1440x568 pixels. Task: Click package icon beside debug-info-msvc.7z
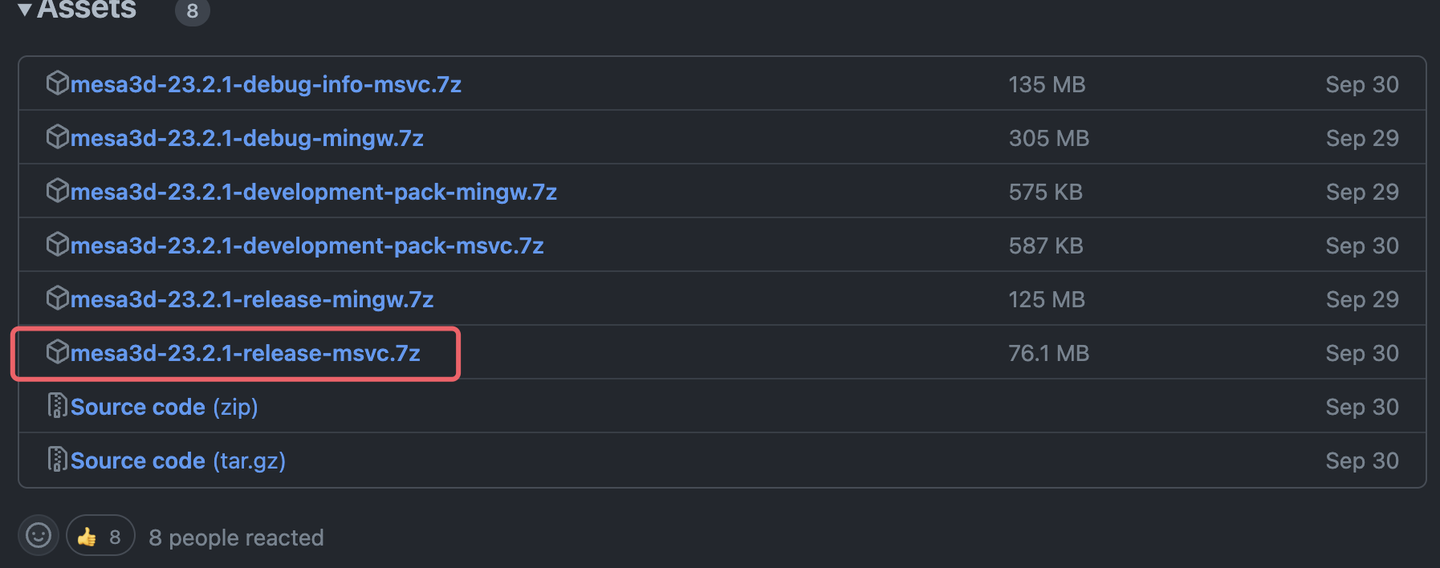[x=57, y=83]
